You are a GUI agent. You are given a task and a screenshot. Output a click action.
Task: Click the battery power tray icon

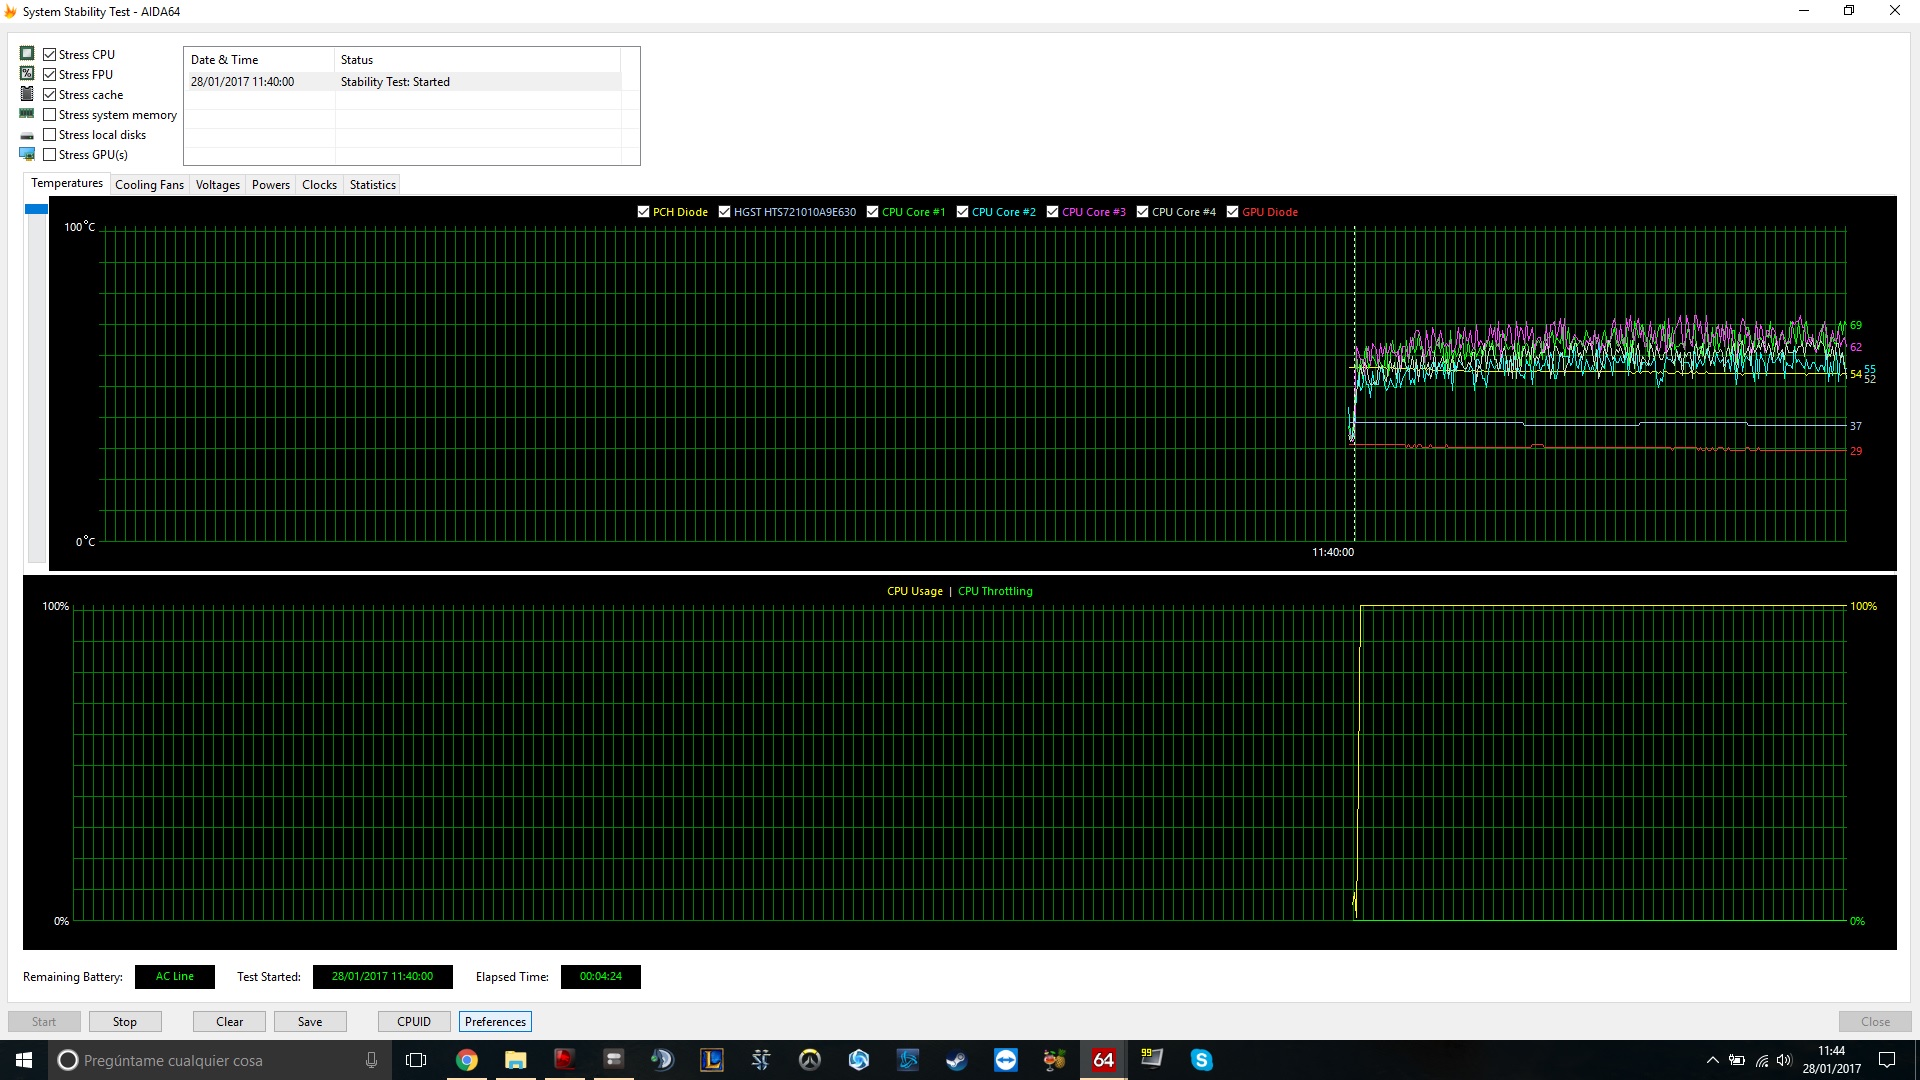click(1738, 1060)
